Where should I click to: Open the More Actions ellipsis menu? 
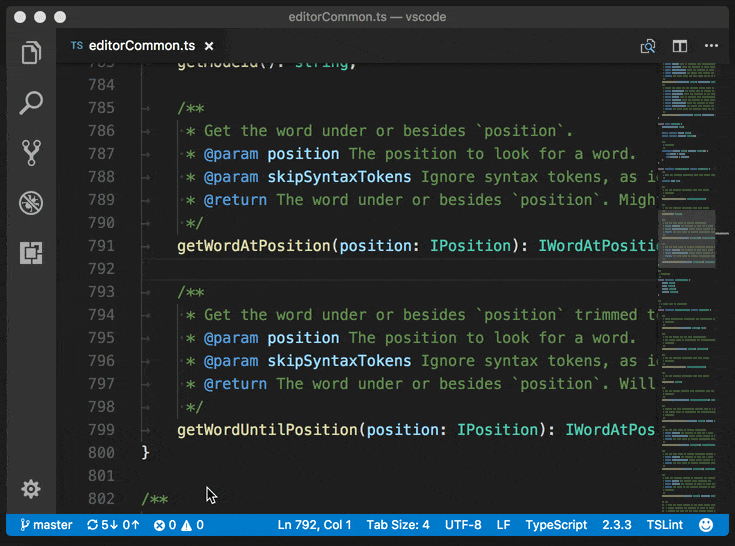click(711, 46)
